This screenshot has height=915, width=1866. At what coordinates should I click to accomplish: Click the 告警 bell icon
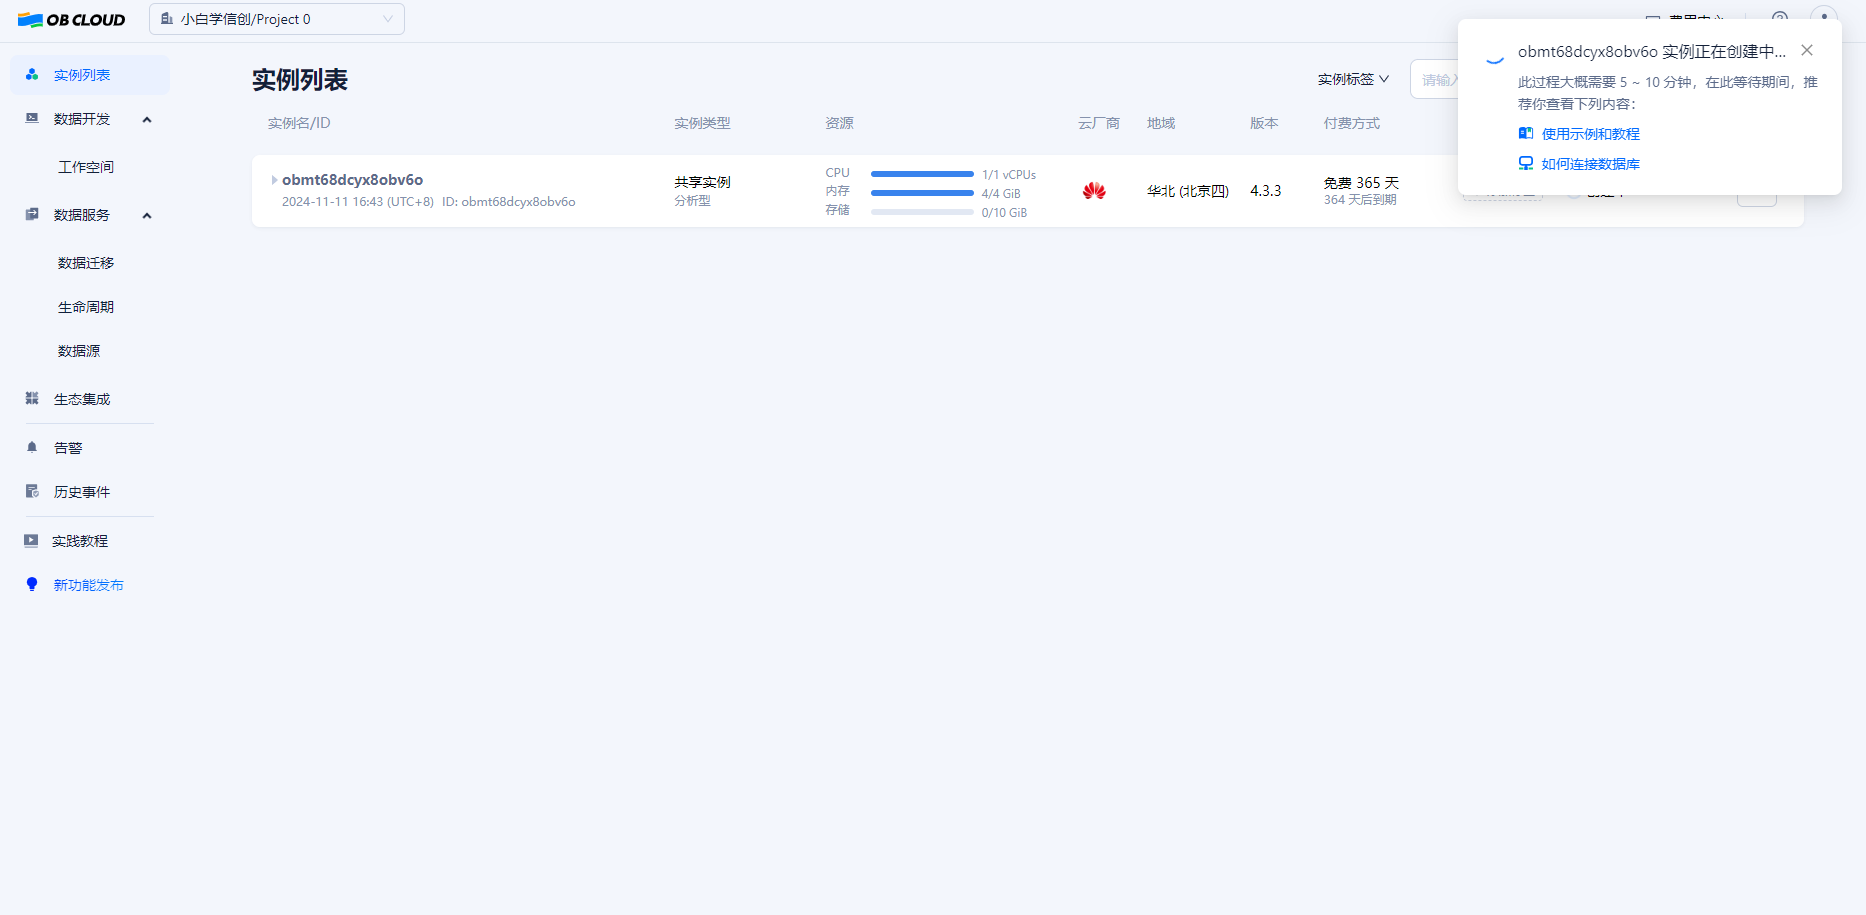coord(32,447)
